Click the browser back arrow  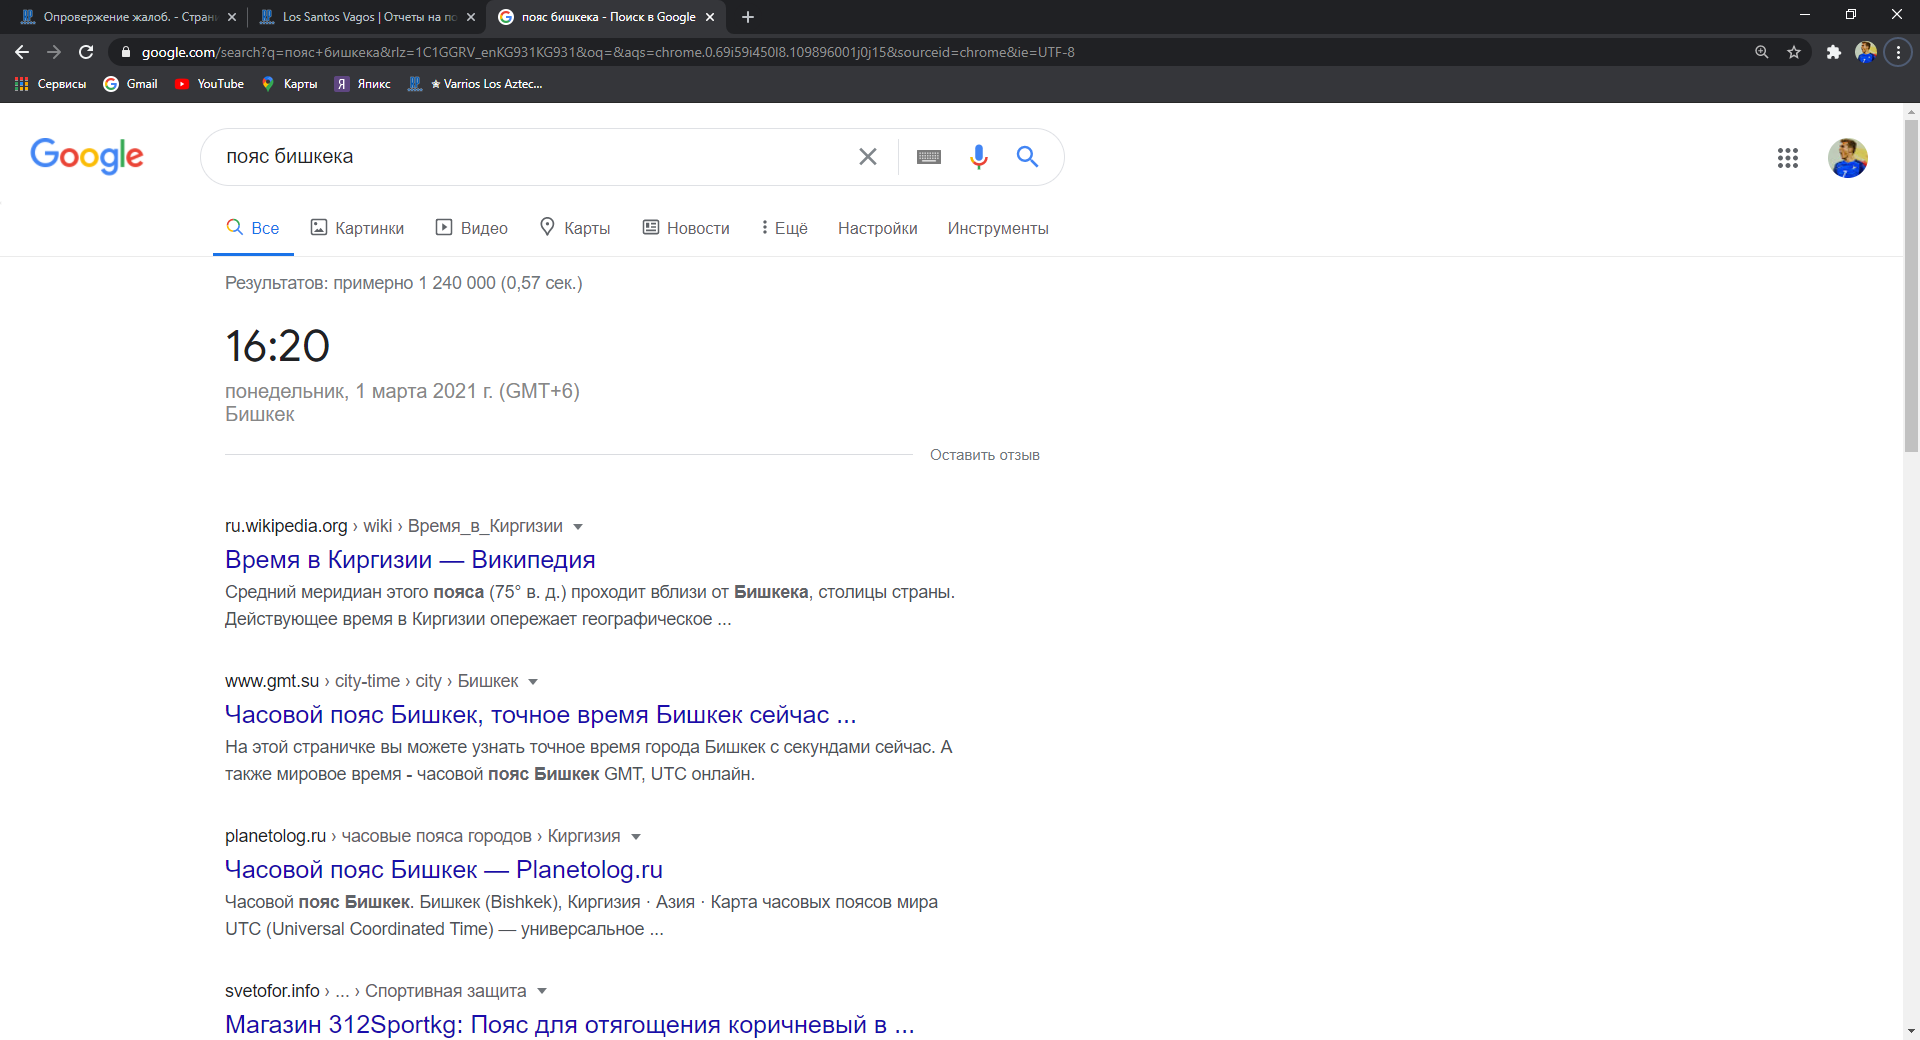(x=22, y=52)
